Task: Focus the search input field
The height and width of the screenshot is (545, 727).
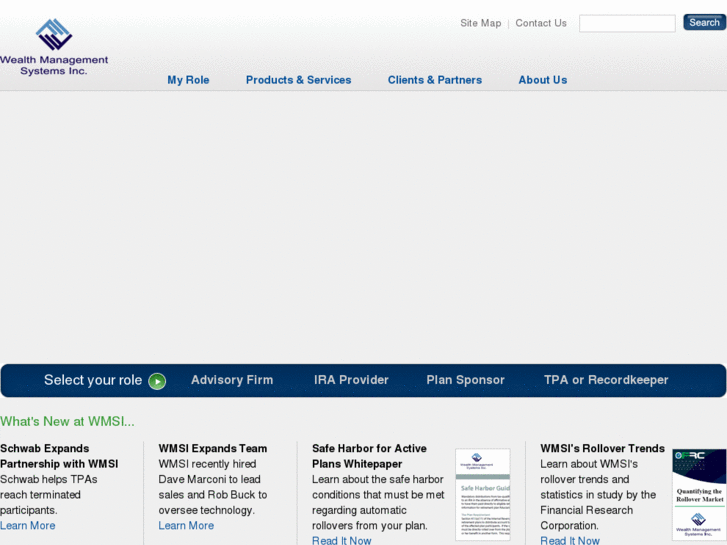Action: pyautogui.click(x=627, y=23)
